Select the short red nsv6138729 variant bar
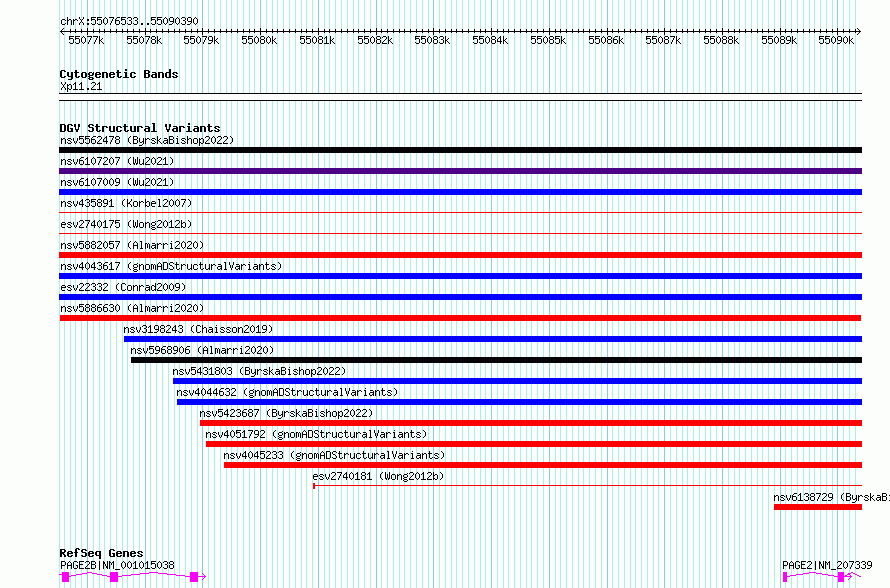This screenshot has height=588, width=890. tap(818, 507)
